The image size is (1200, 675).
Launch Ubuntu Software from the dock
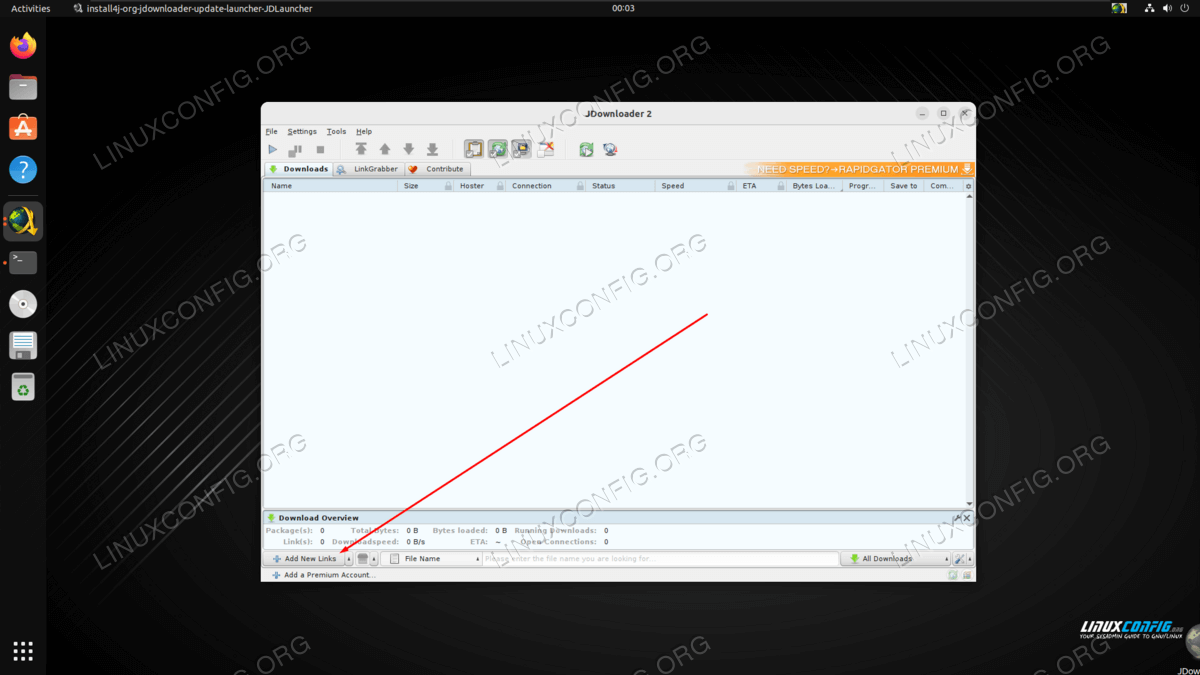coord(23,127)
